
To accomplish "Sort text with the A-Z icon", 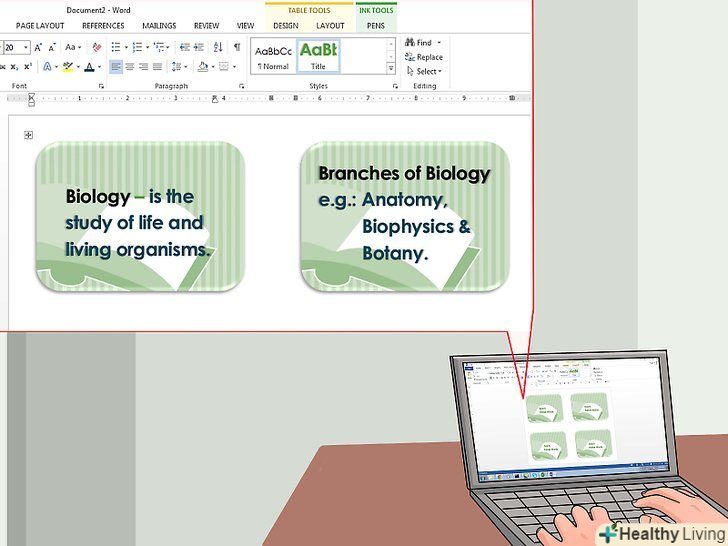I will point(218,47).
